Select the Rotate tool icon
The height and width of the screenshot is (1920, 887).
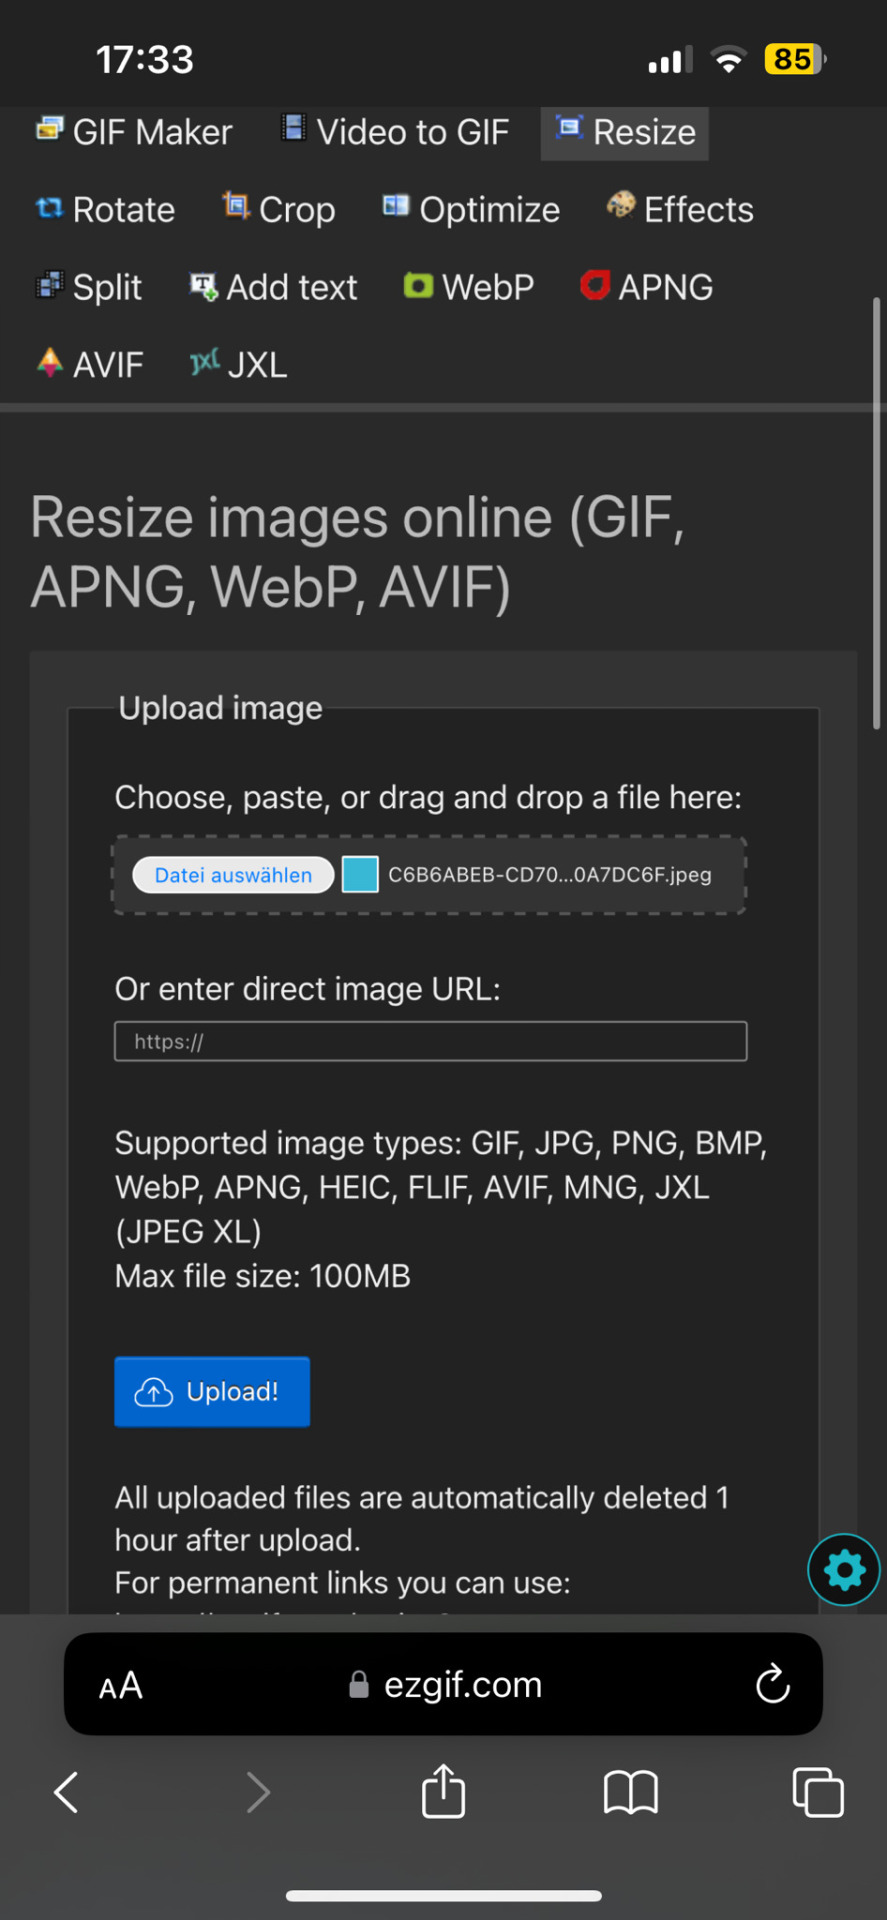49,208
